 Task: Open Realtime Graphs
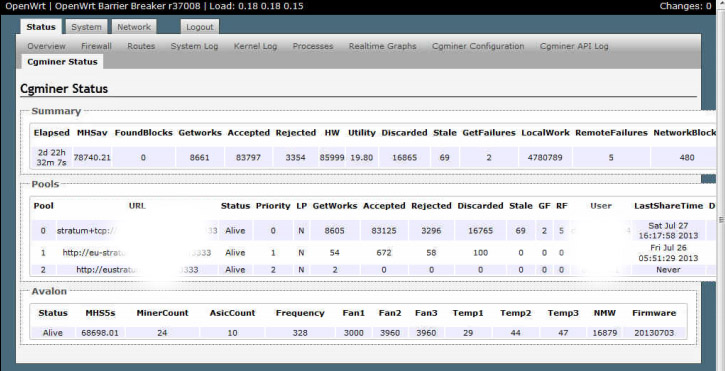pos(382,46)
